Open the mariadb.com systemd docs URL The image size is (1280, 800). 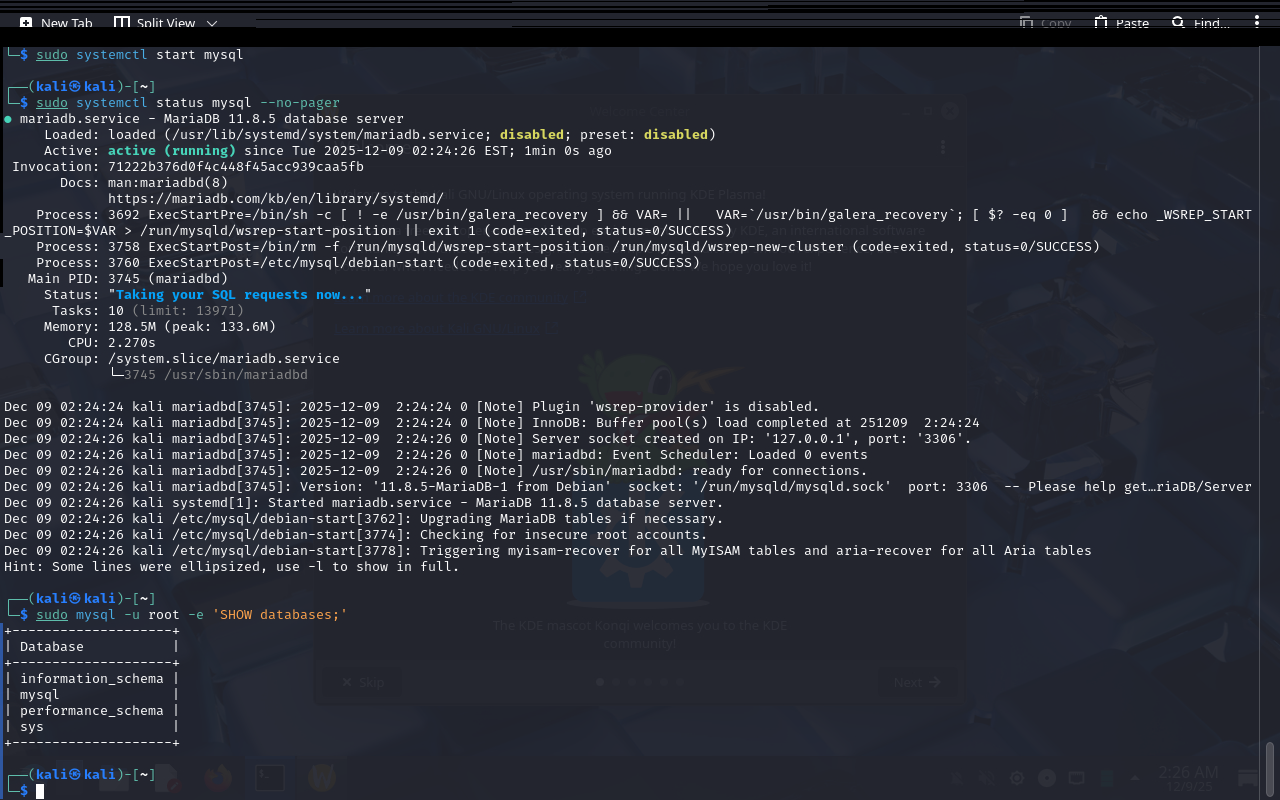point(275,199)
